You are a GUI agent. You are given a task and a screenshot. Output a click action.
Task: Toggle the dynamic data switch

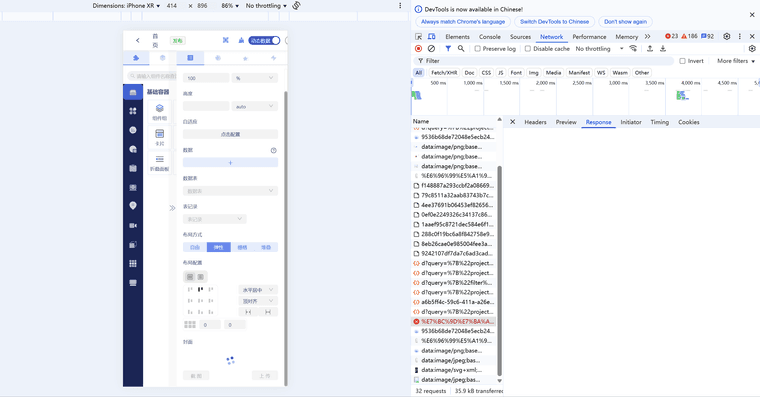(x=265, y=40)
